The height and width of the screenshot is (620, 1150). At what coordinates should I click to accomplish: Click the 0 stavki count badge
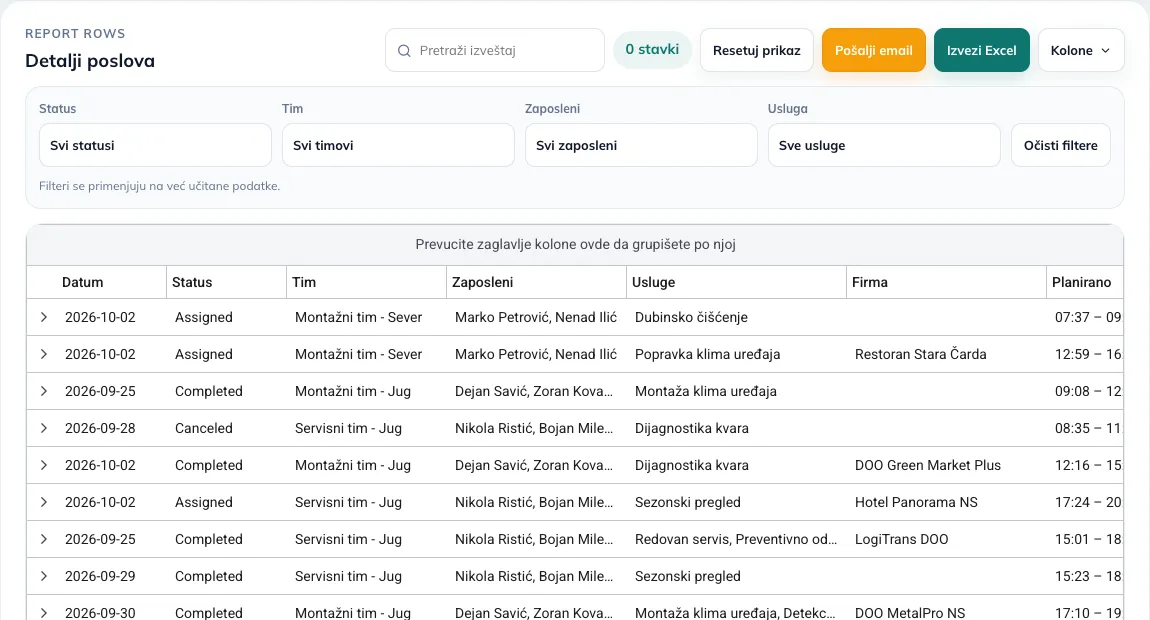(x=652, y=50)
